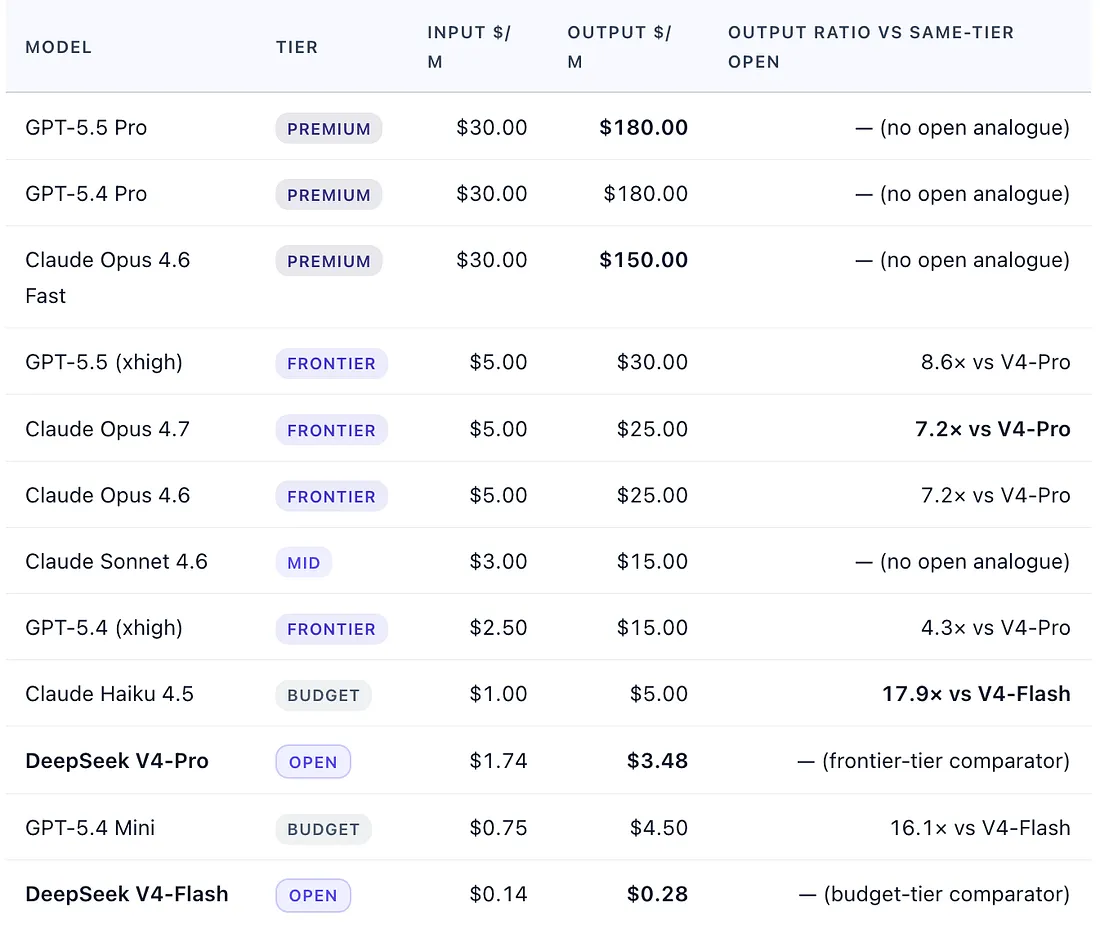The width and height of the screenshot is (1100, 933).
Task: Click Claude Opus 4.7's $25.00 output price
Action: point(652,429)
